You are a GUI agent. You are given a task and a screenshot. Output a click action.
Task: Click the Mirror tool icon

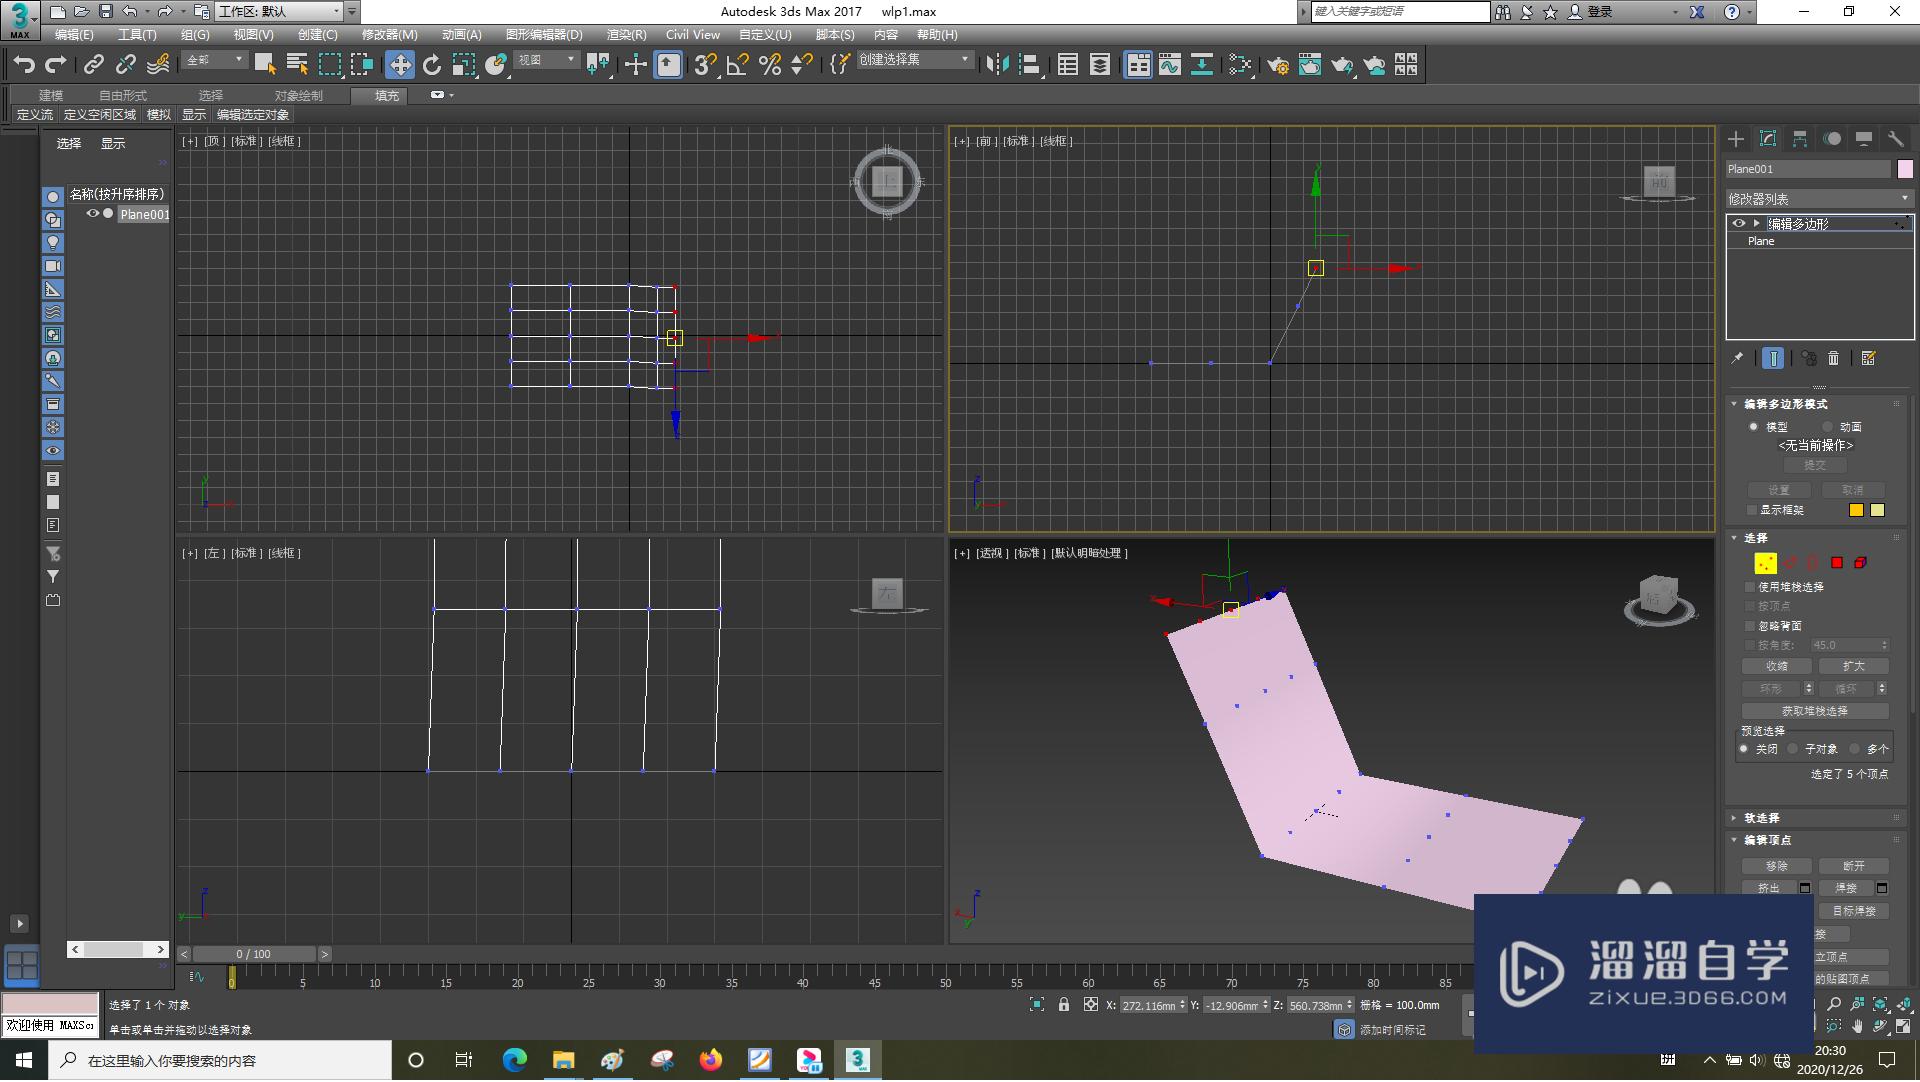(x=997, y=65)
